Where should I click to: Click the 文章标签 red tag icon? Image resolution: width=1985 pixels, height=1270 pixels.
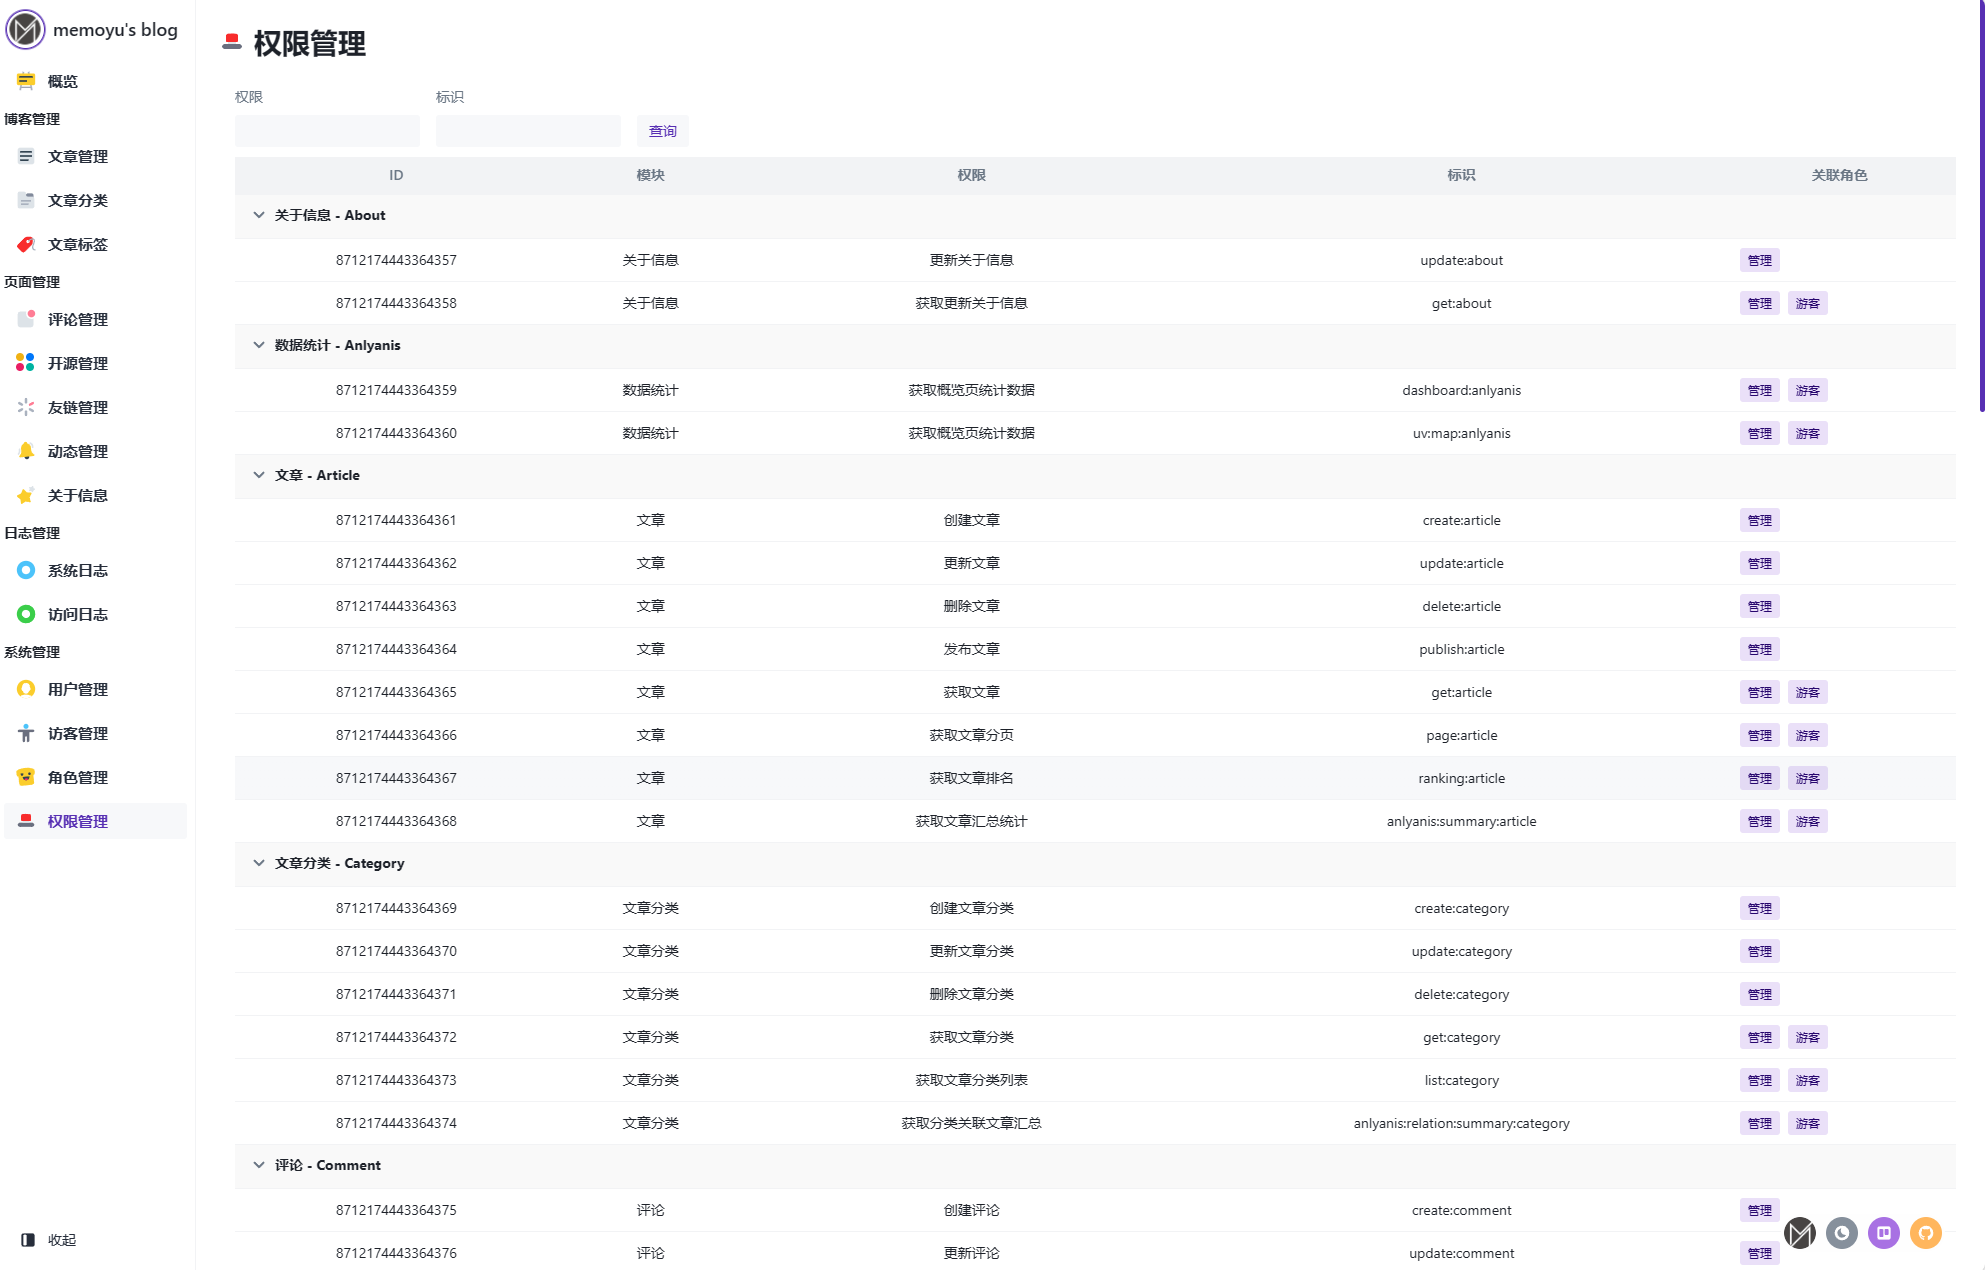(26, 244)
